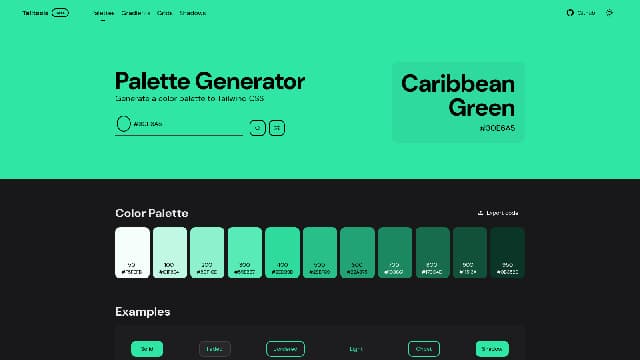This screenshot has height=360, width=640.
Task: Click Export code button
Action: click(x=498, y=213)
